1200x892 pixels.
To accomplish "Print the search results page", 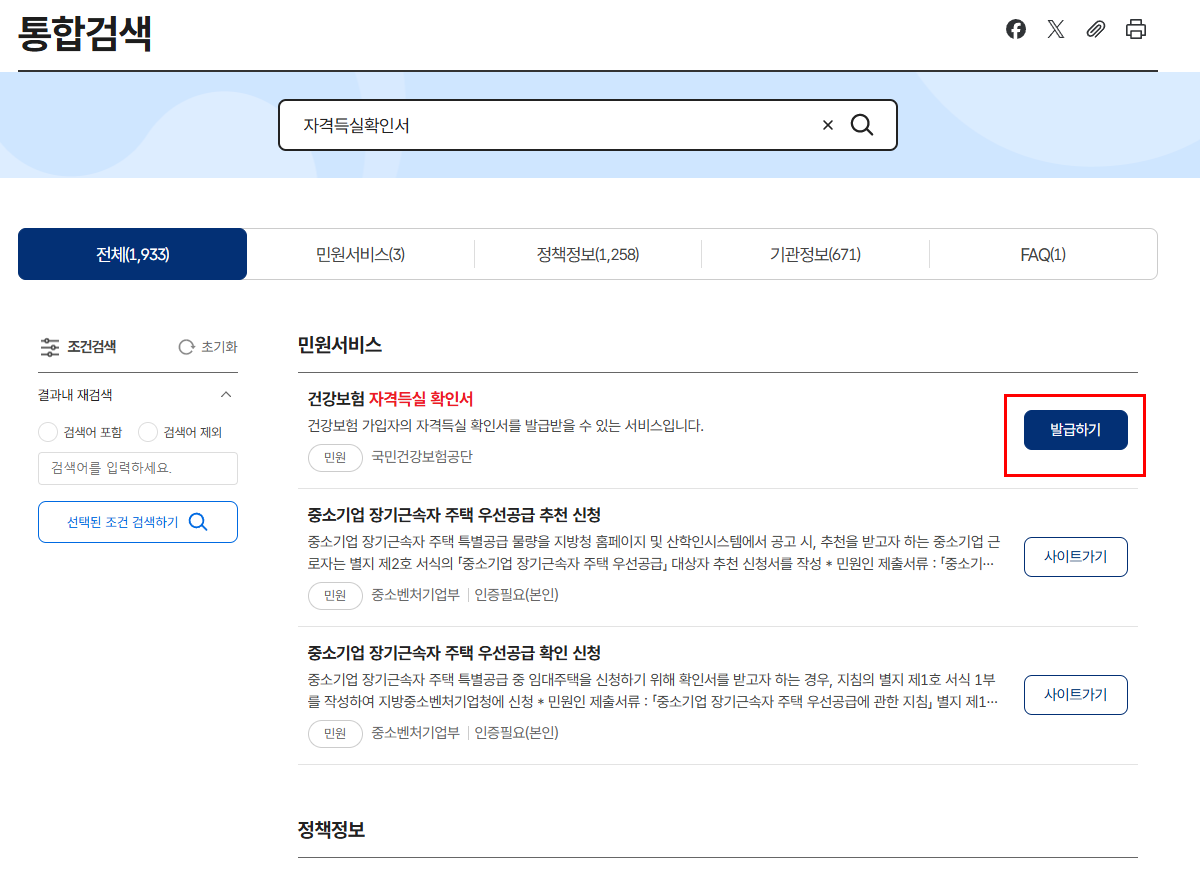I will (x=1135, y=29).
